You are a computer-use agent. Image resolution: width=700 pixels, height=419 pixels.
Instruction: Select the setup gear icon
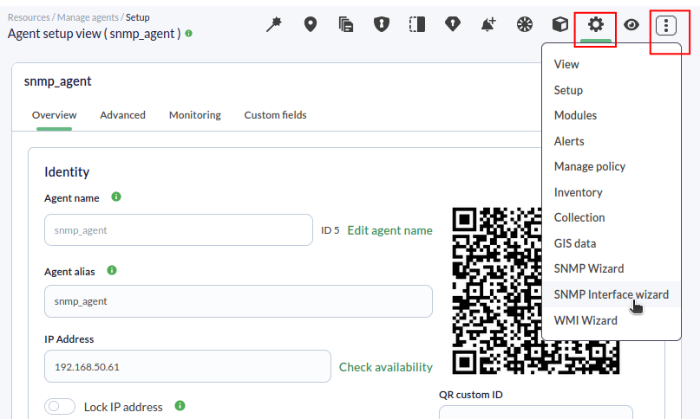click(x=596, y=25)
